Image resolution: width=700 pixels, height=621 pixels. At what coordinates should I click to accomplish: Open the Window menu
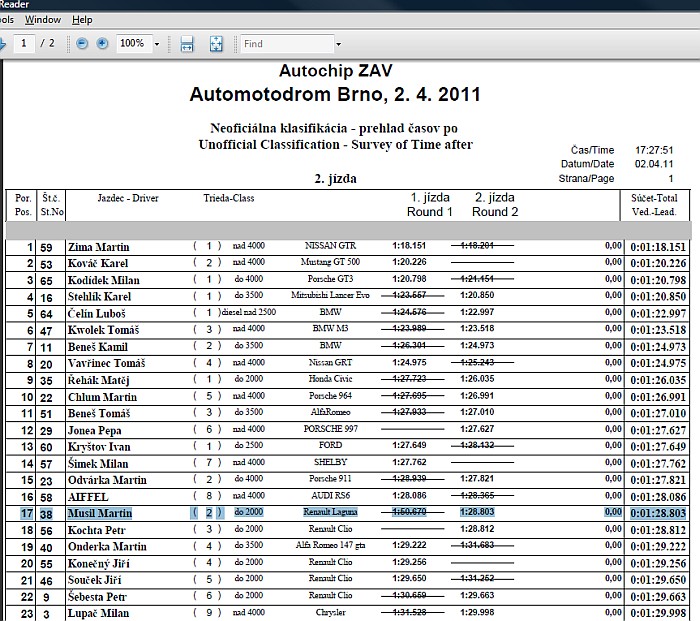(42, 19)
